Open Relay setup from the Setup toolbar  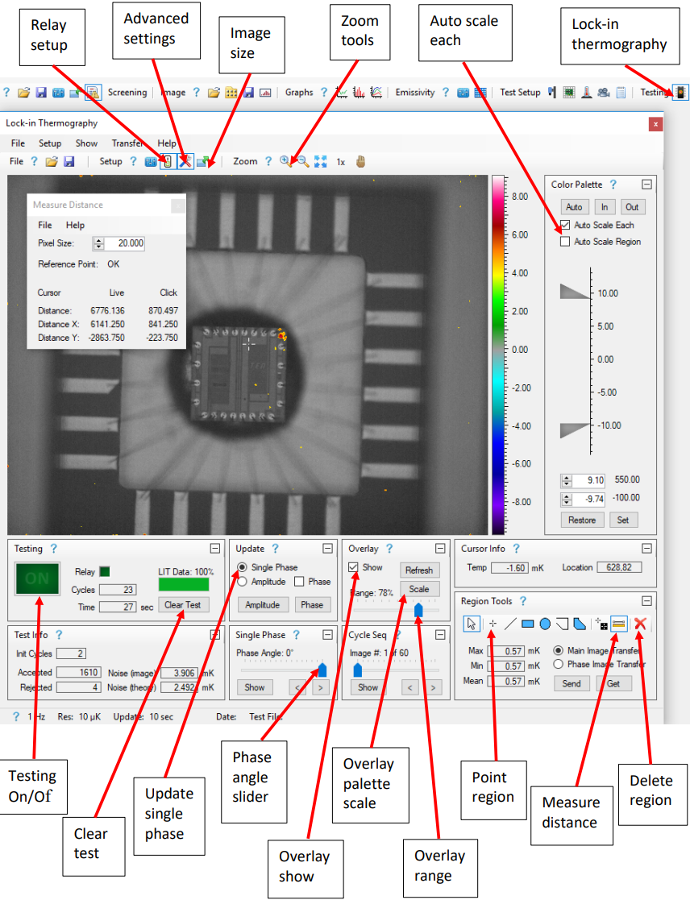tap(166, 161)
